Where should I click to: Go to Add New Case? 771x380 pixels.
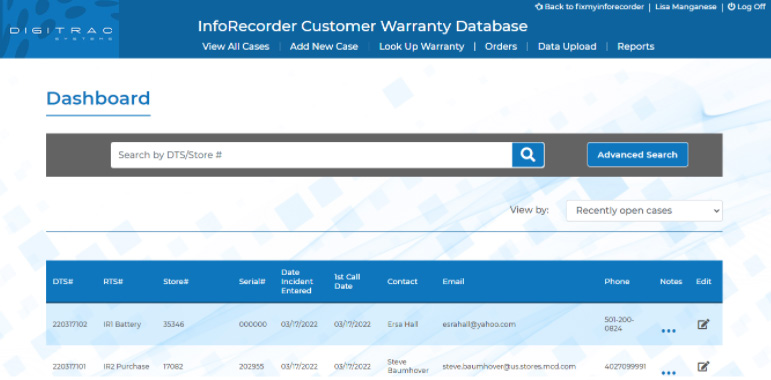click(x=324, y=47)
